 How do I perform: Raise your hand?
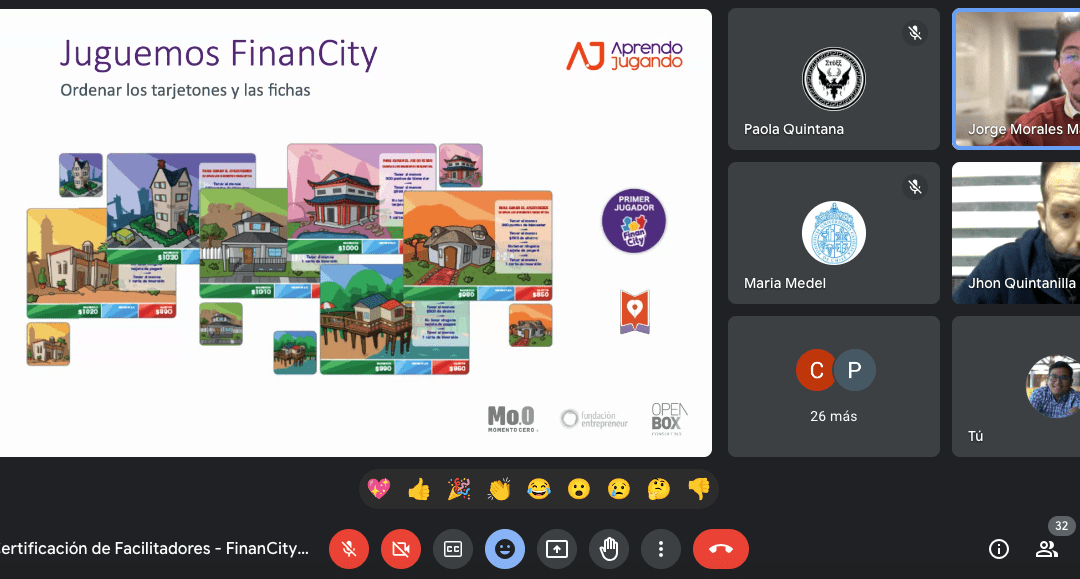pos(609,549)
